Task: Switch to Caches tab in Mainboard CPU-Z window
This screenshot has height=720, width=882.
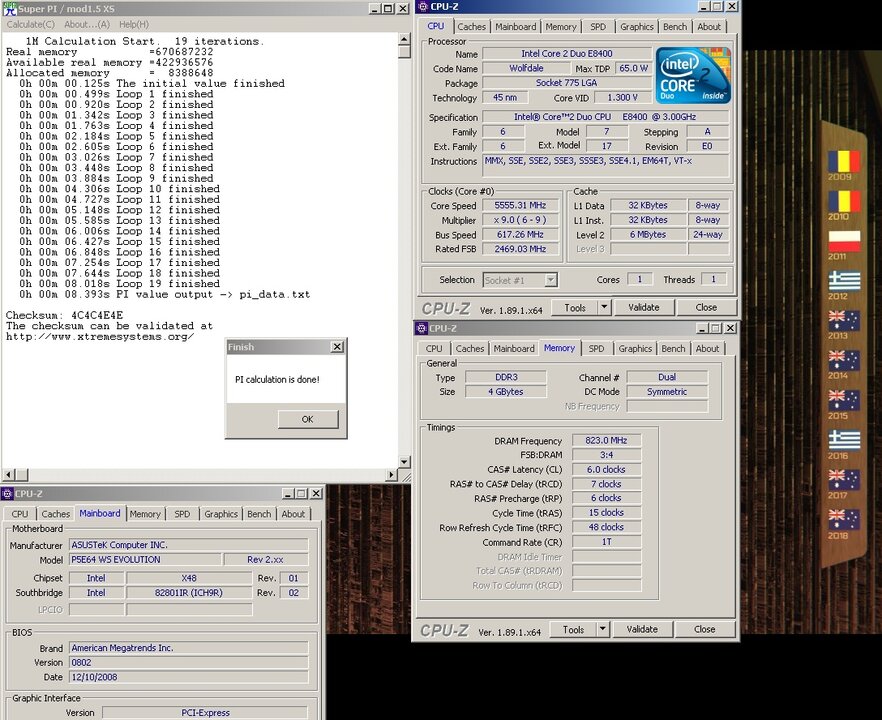Action: click(56, 514)
